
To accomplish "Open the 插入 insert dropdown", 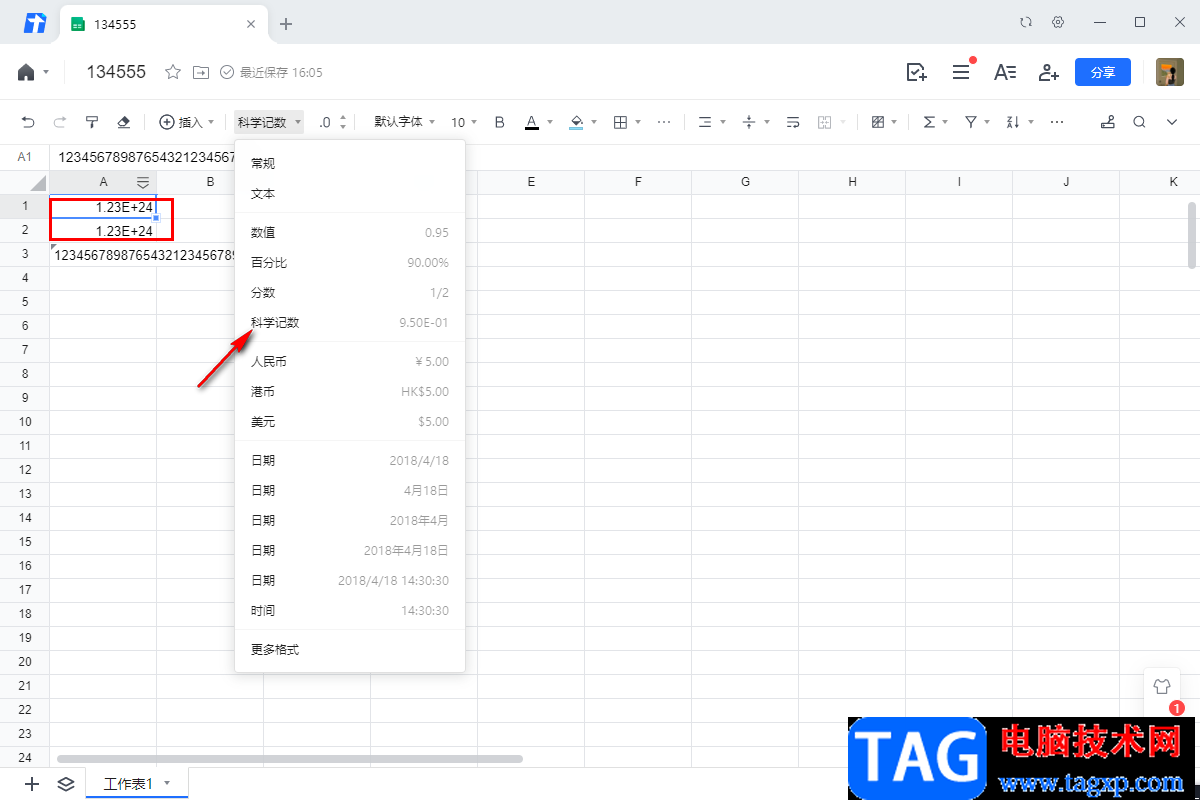I will (187, 122).
